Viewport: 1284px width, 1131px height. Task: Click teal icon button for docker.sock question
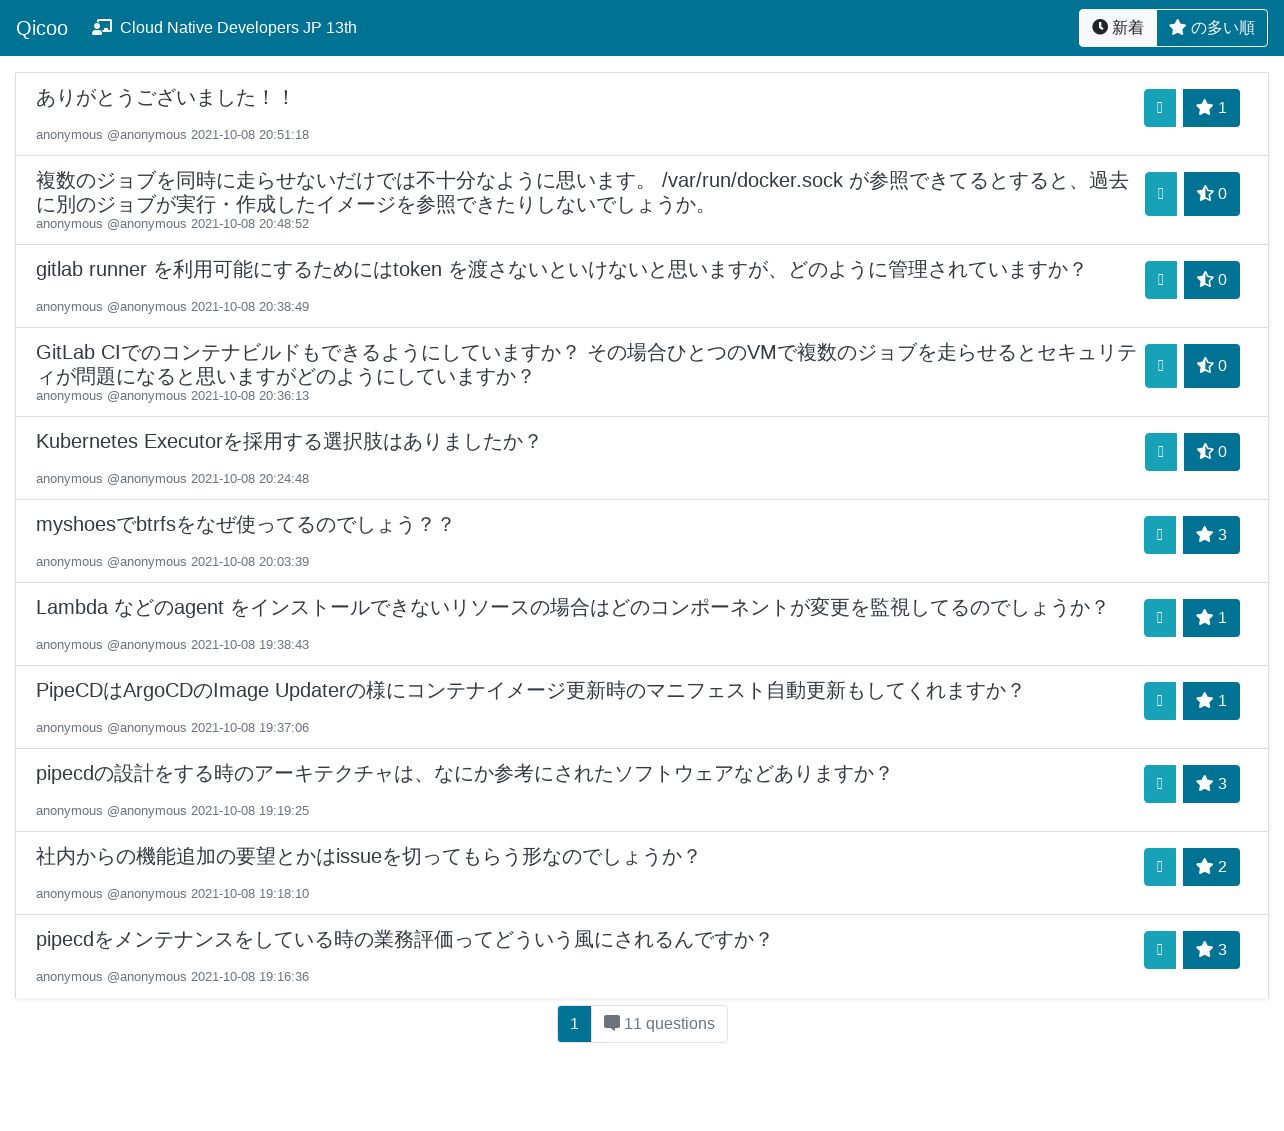click(1161, 194)
